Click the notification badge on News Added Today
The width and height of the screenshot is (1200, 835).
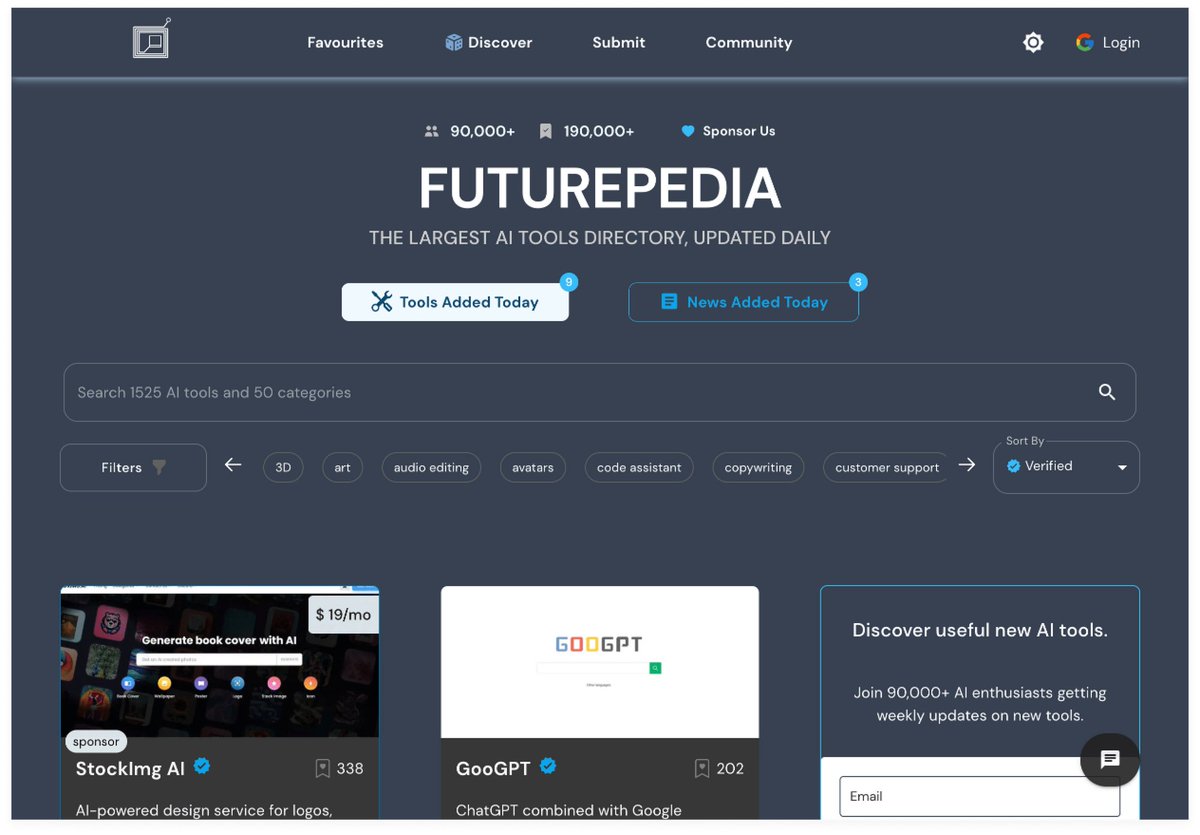(x=857, y=282)
